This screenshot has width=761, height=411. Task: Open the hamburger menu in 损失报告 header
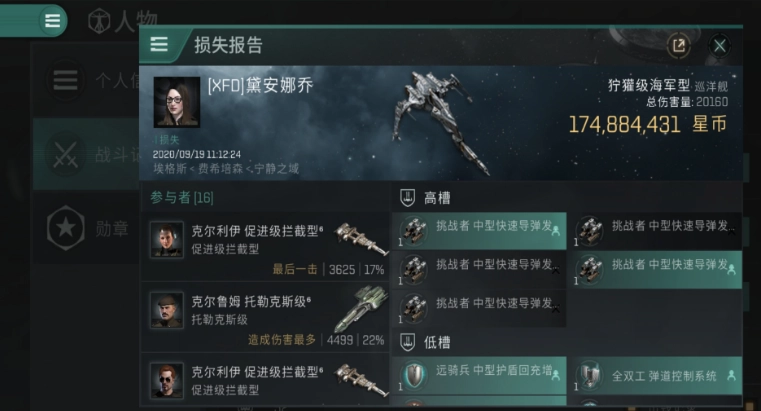159,45
